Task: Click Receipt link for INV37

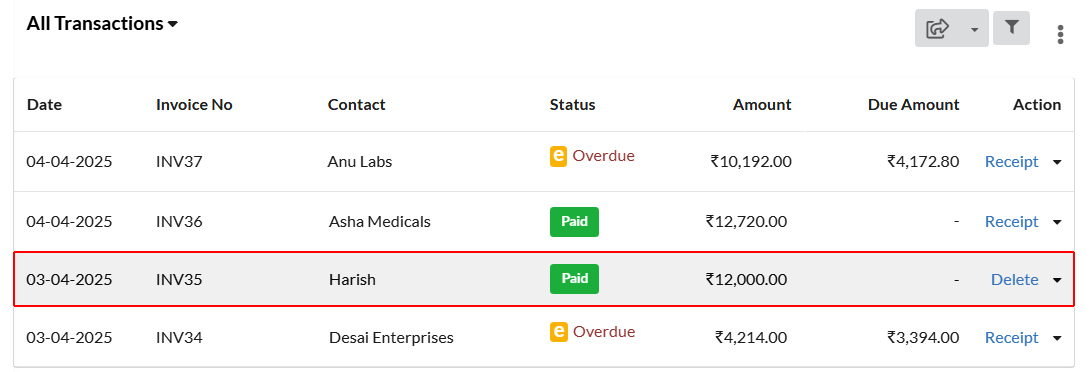Action: pos(1011,162)
